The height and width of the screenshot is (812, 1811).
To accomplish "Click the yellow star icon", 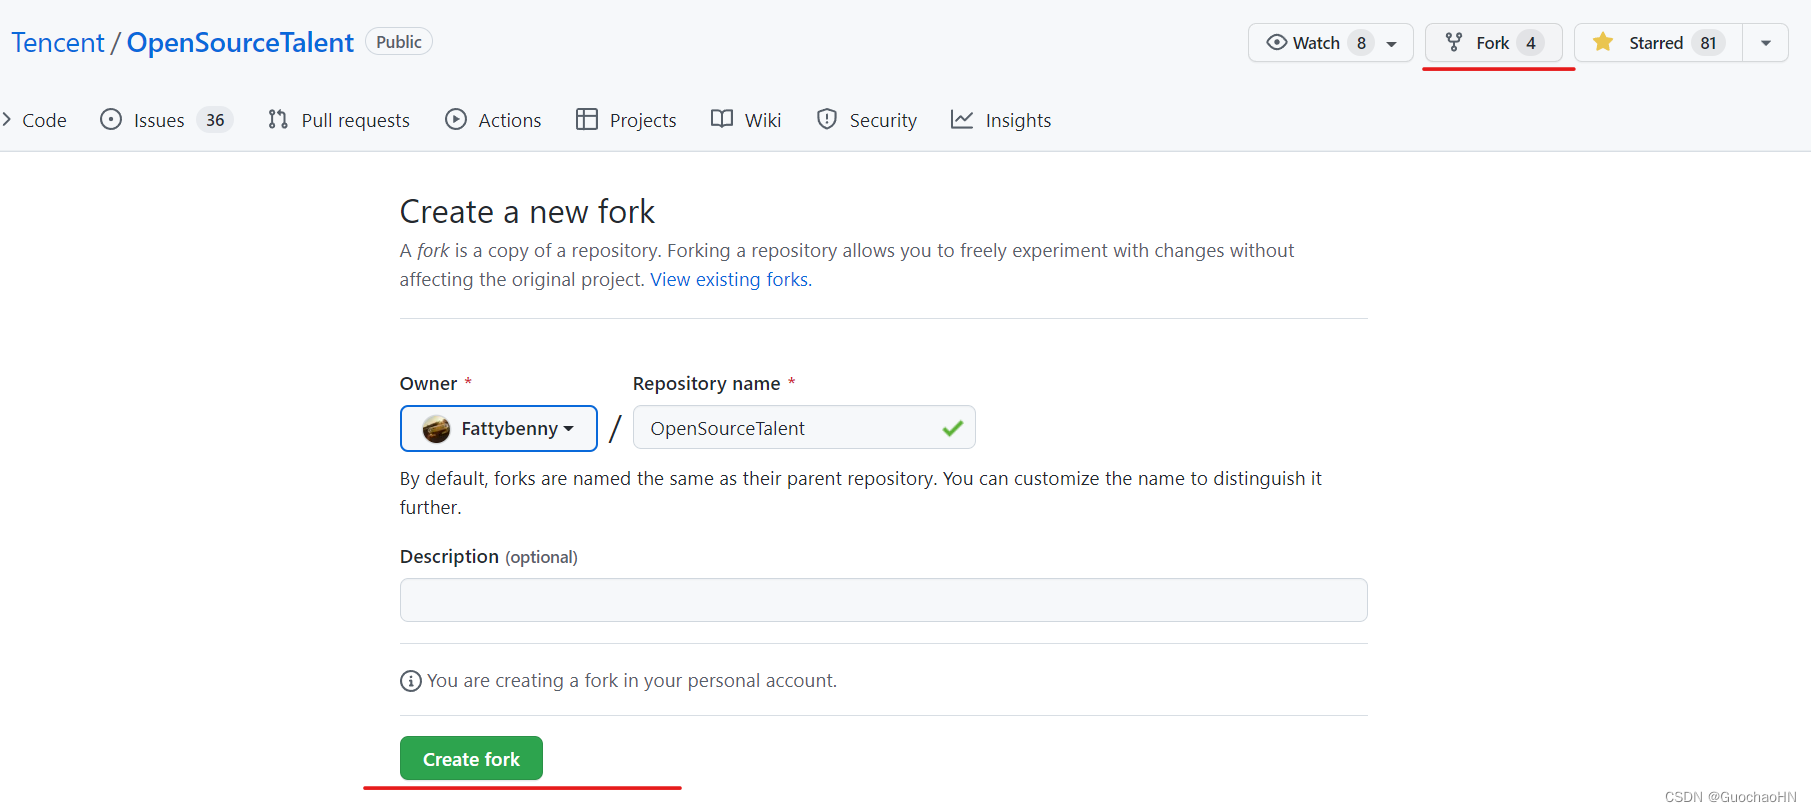I will [x=1603, y=42].
